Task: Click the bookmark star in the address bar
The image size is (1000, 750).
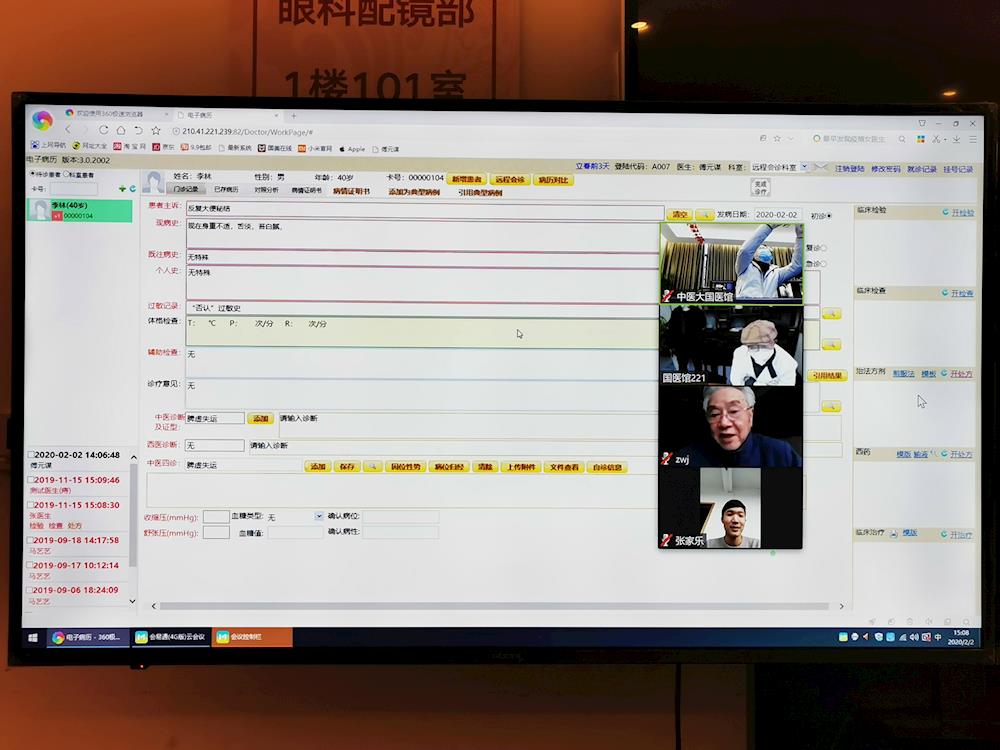Action: coord(156,130)
